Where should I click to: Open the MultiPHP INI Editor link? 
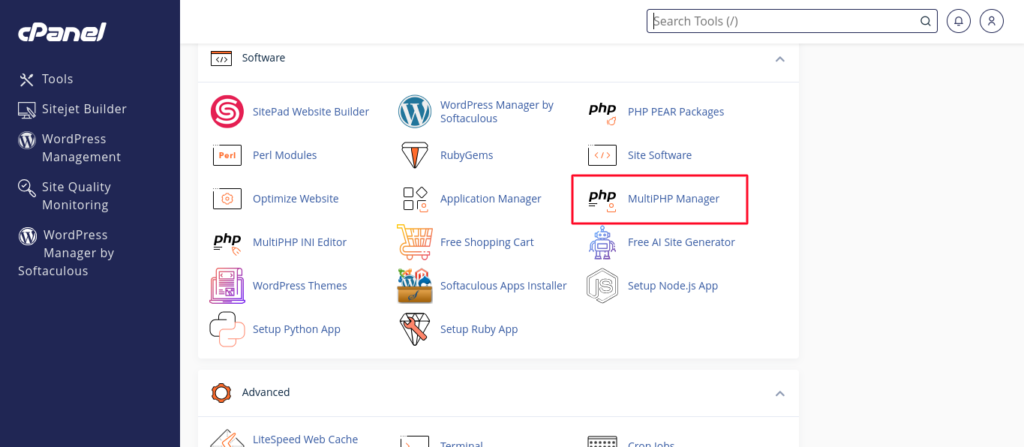(300, 242)
